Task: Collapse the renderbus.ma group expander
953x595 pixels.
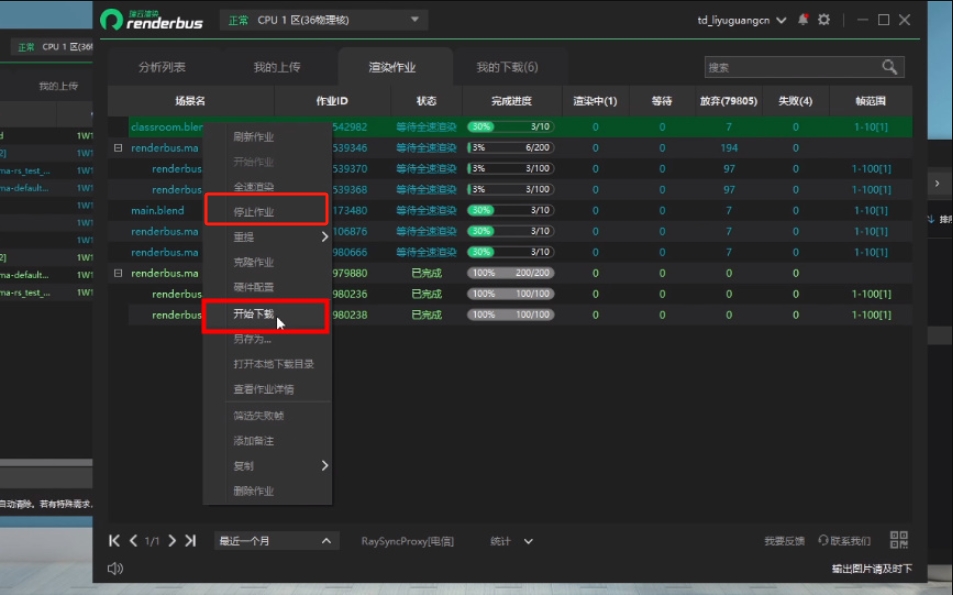Action: 118,147
